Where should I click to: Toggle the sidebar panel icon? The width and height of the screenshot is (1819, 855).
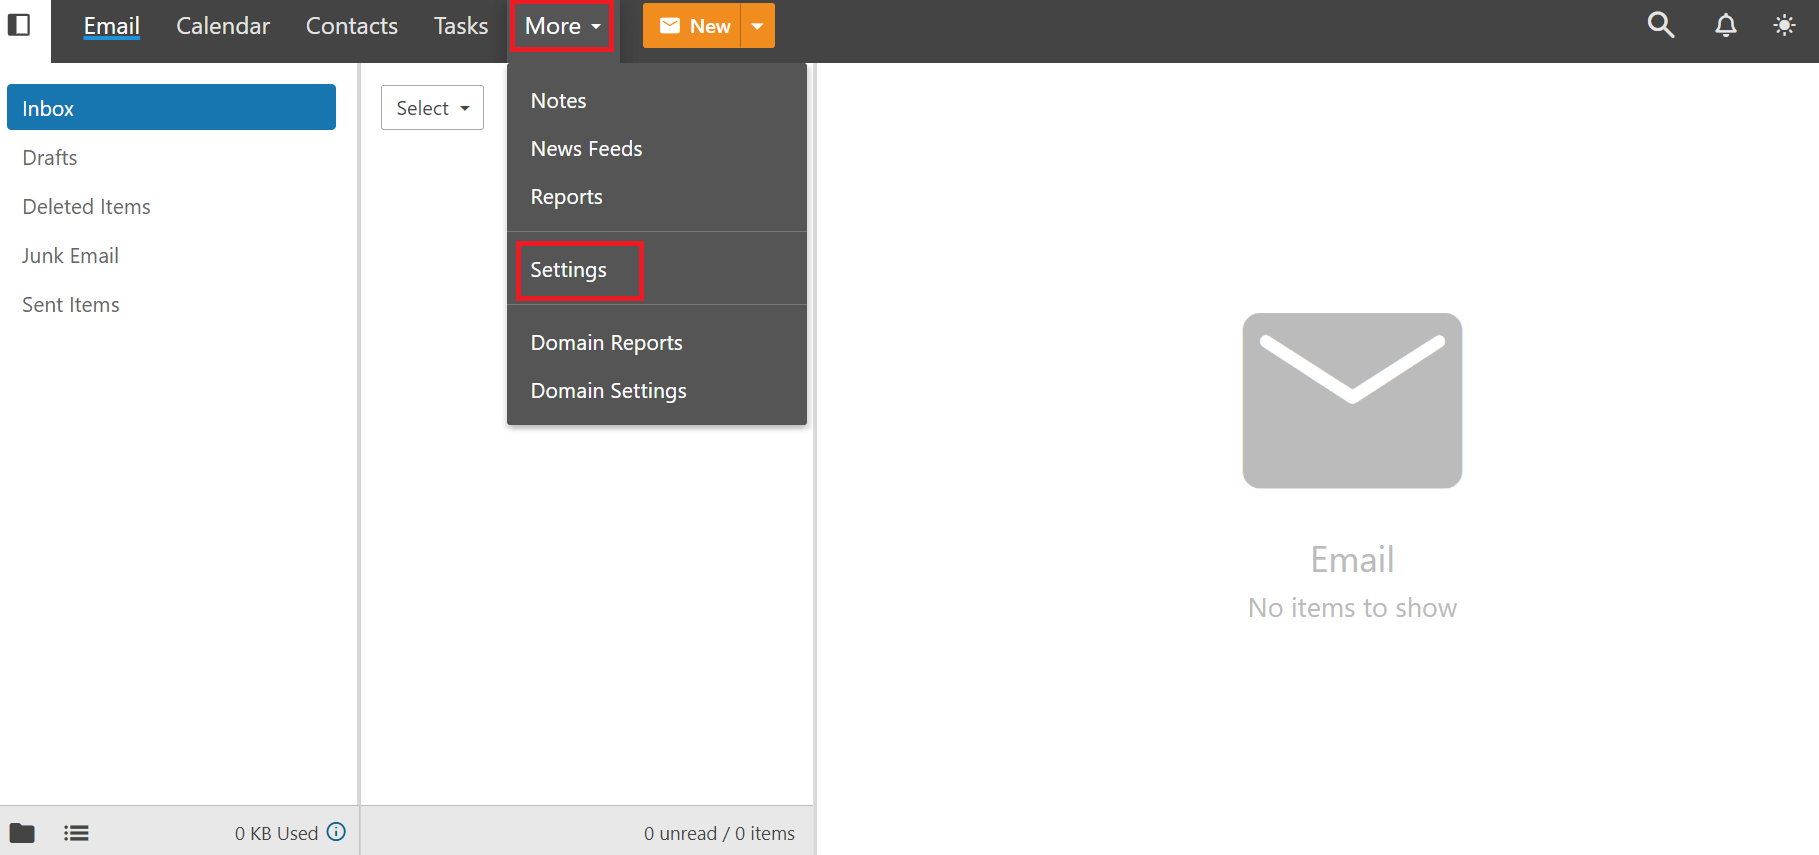click(x=19, y=25)
